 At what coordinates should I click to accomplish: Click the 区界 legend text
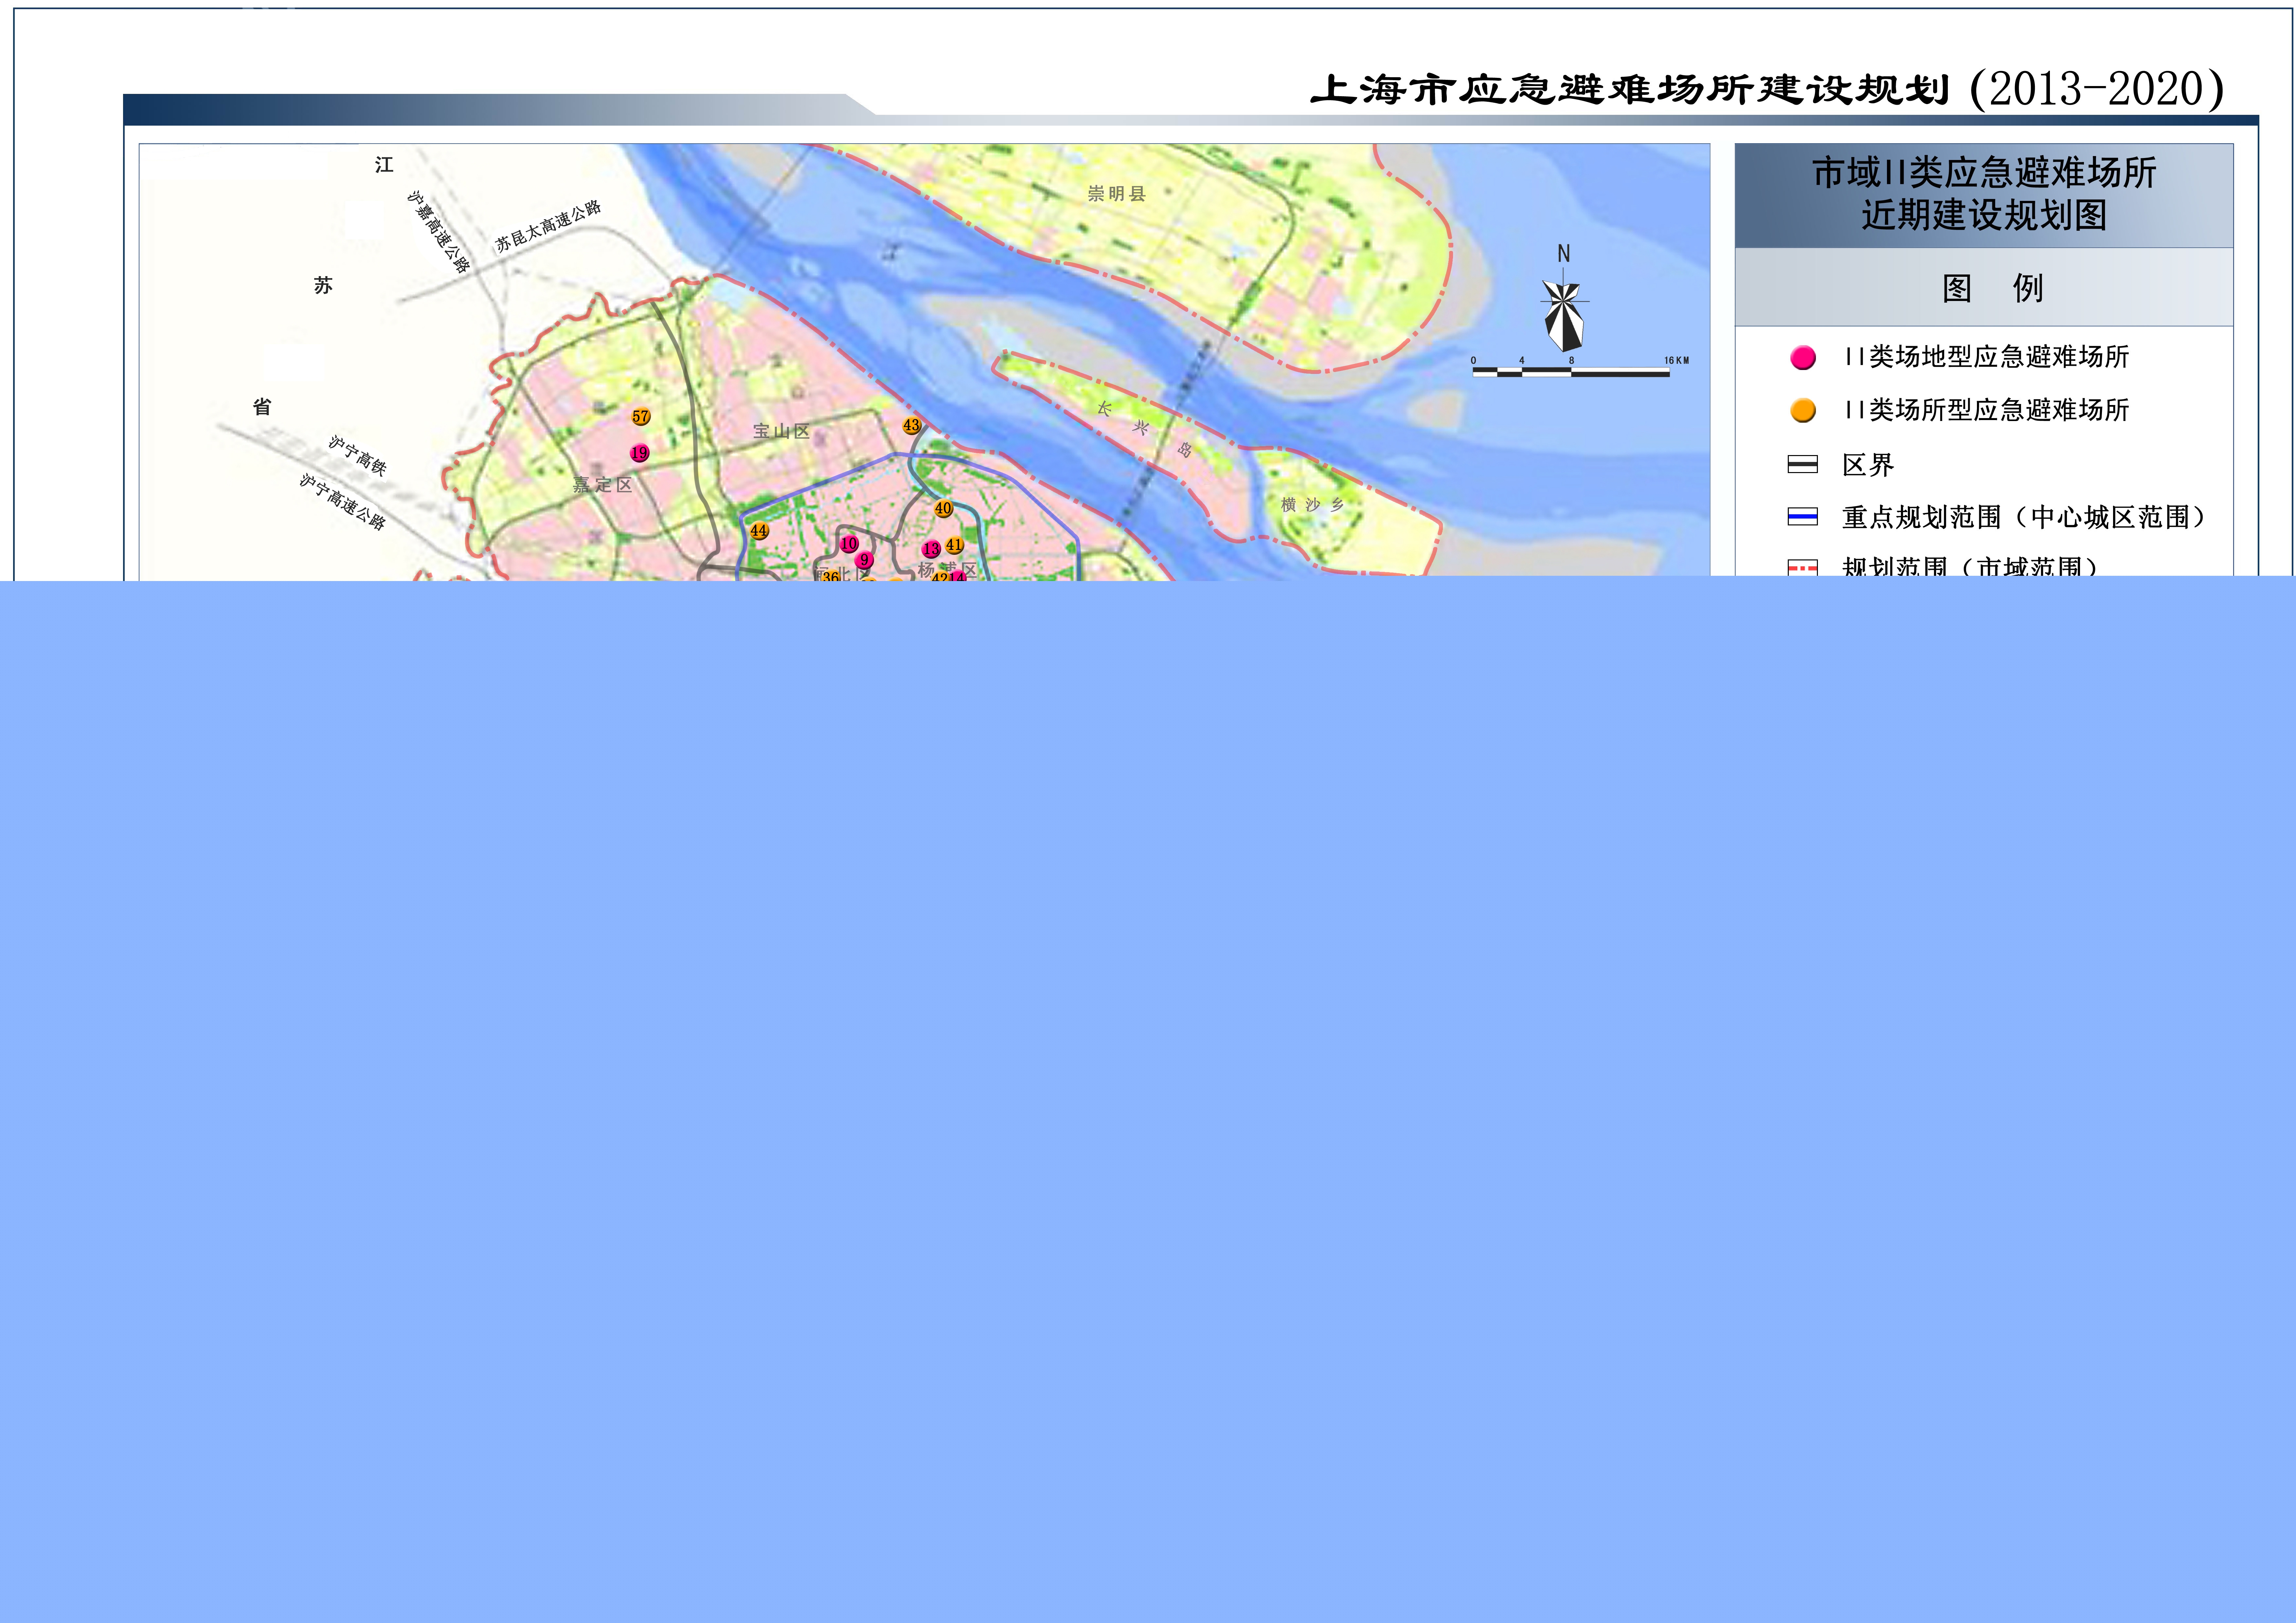click(1868, 465)
